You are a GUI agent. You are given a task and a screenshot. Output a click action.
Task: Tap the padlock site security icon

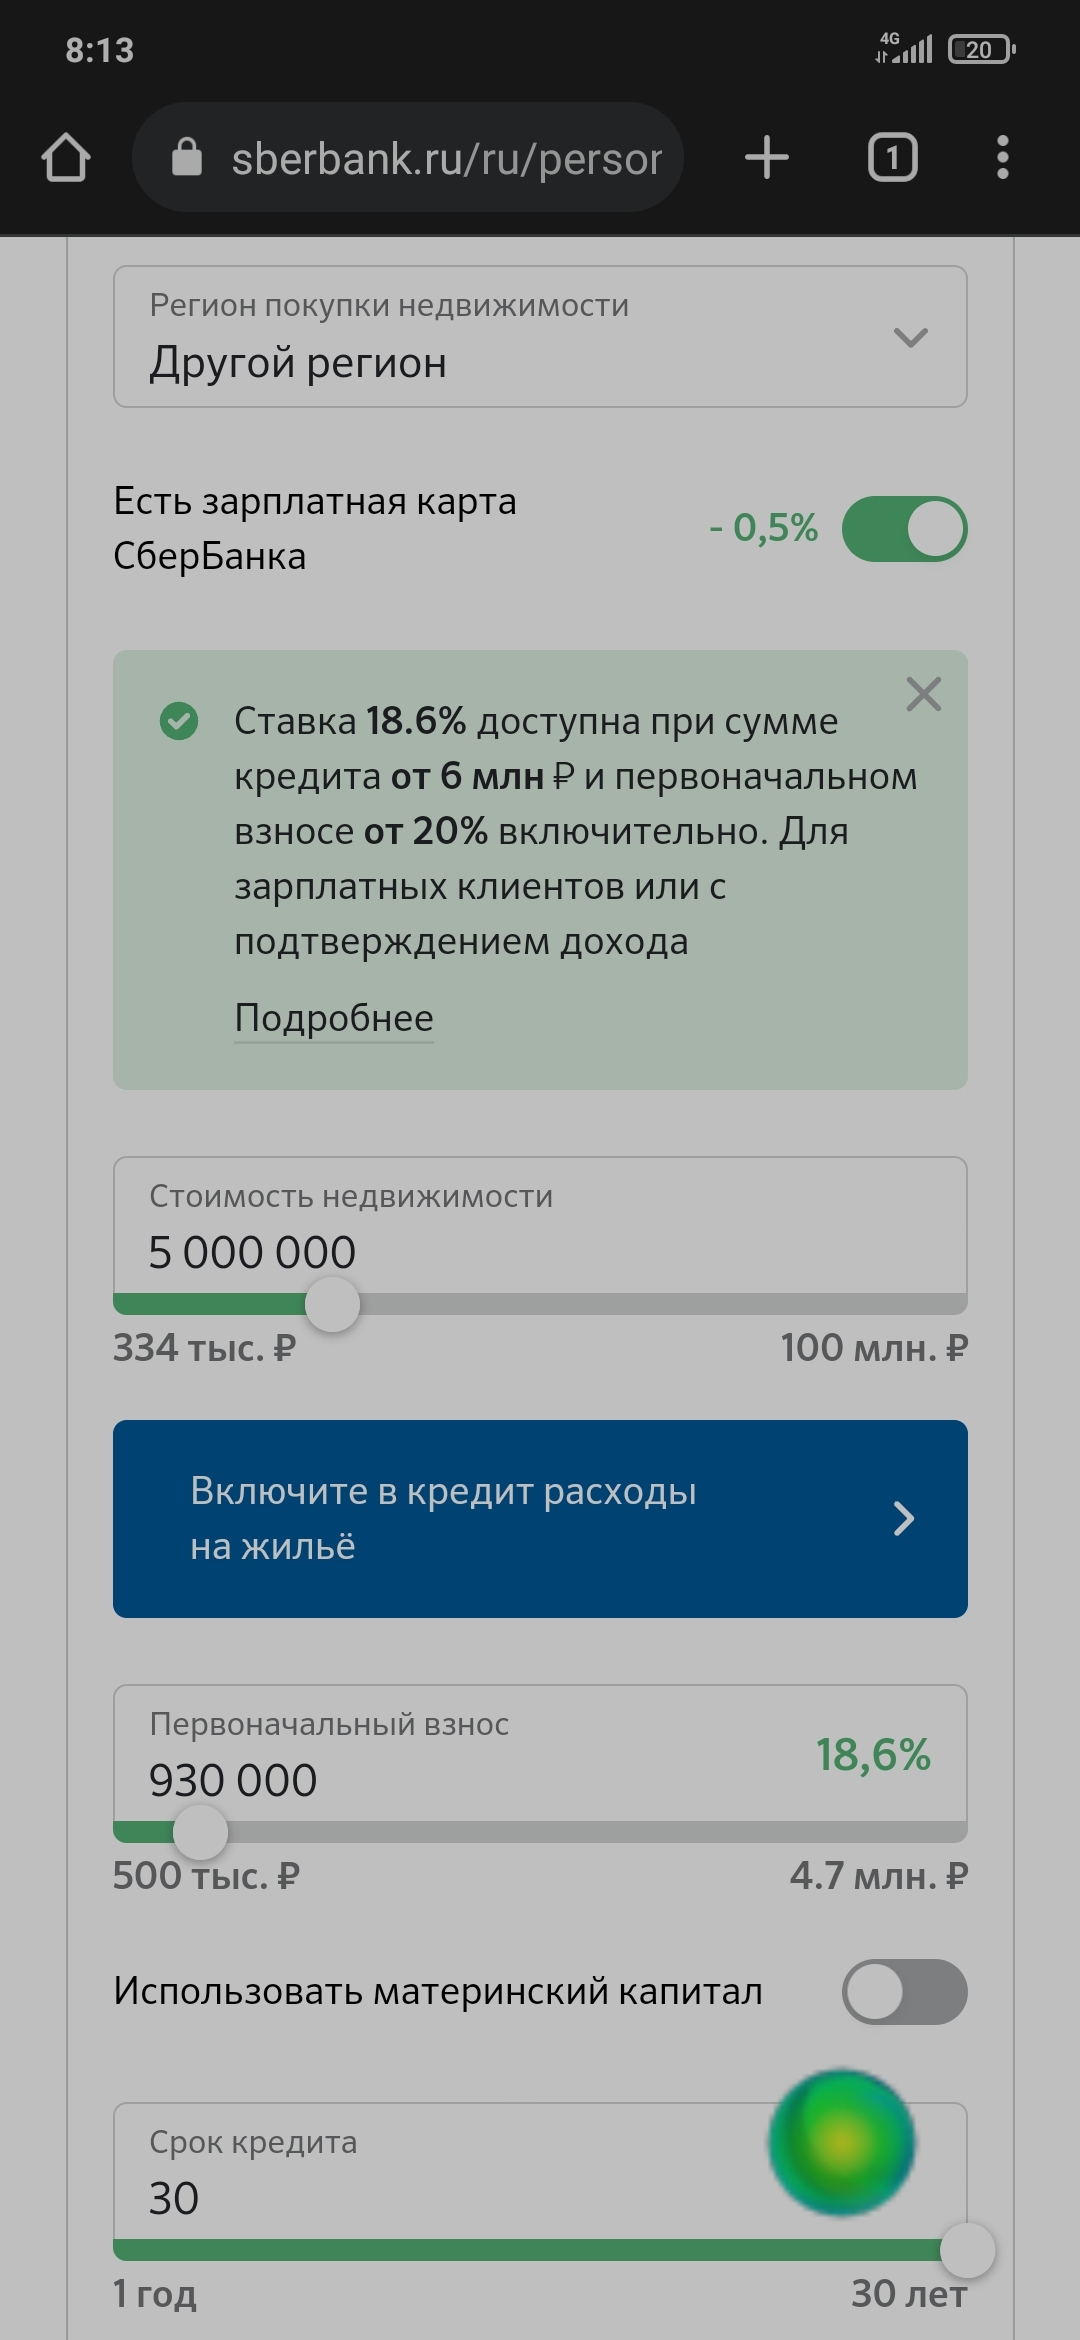pos(187,158)
